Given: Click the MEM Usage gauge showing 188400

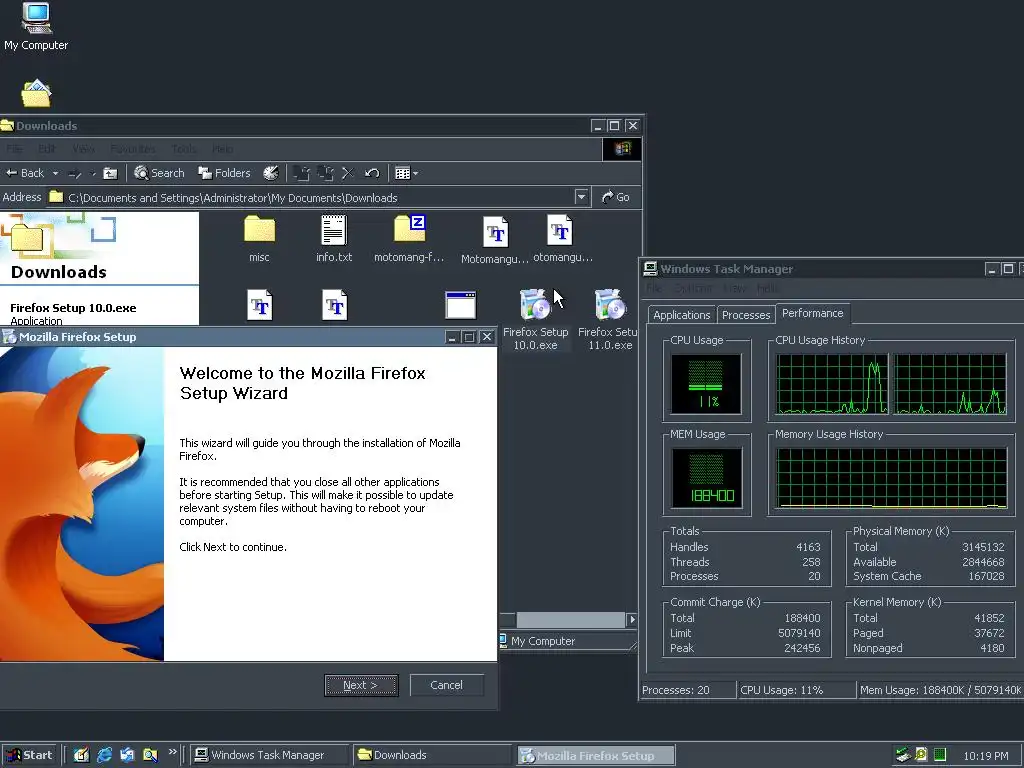Looking at the screenshot, I should click(x=706, y=478).
